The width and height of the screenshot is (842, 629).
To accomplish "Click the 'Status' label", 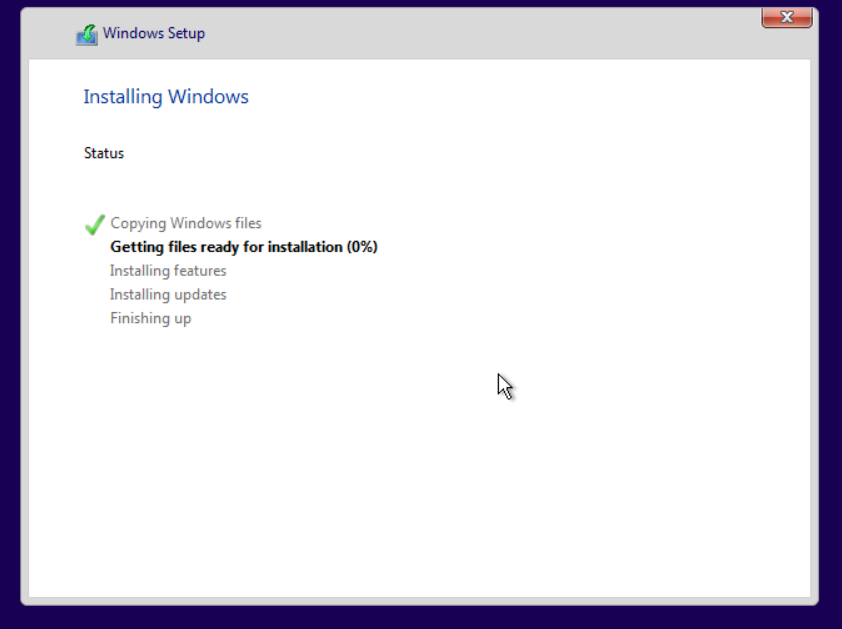I will (104, 153).
